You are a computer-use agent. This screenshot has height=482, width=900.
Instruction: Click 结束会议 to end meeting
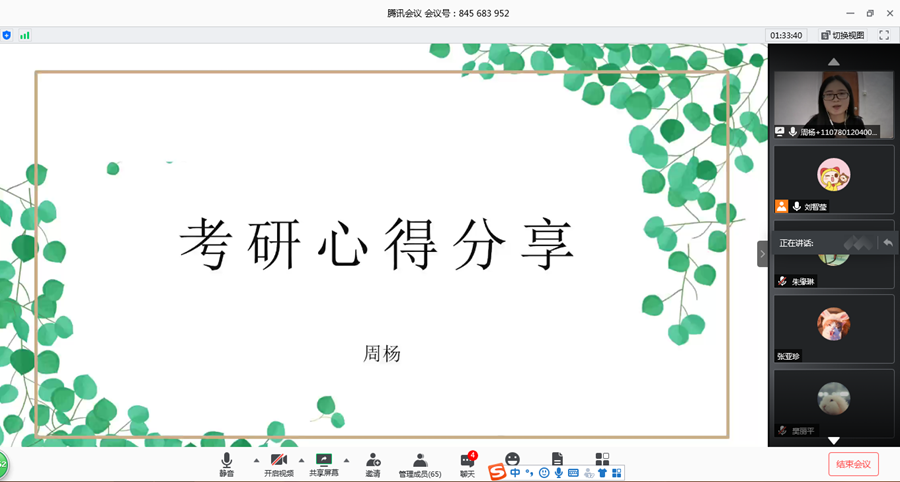(853, 464)
